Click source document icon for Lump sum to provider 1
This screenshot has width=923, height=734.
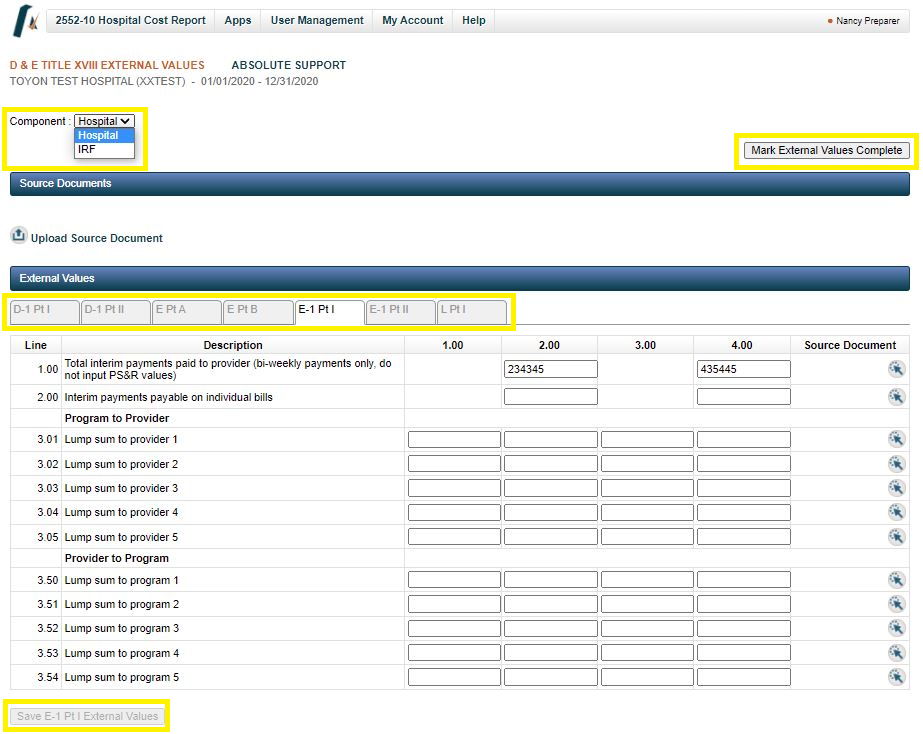pos(896,439)
